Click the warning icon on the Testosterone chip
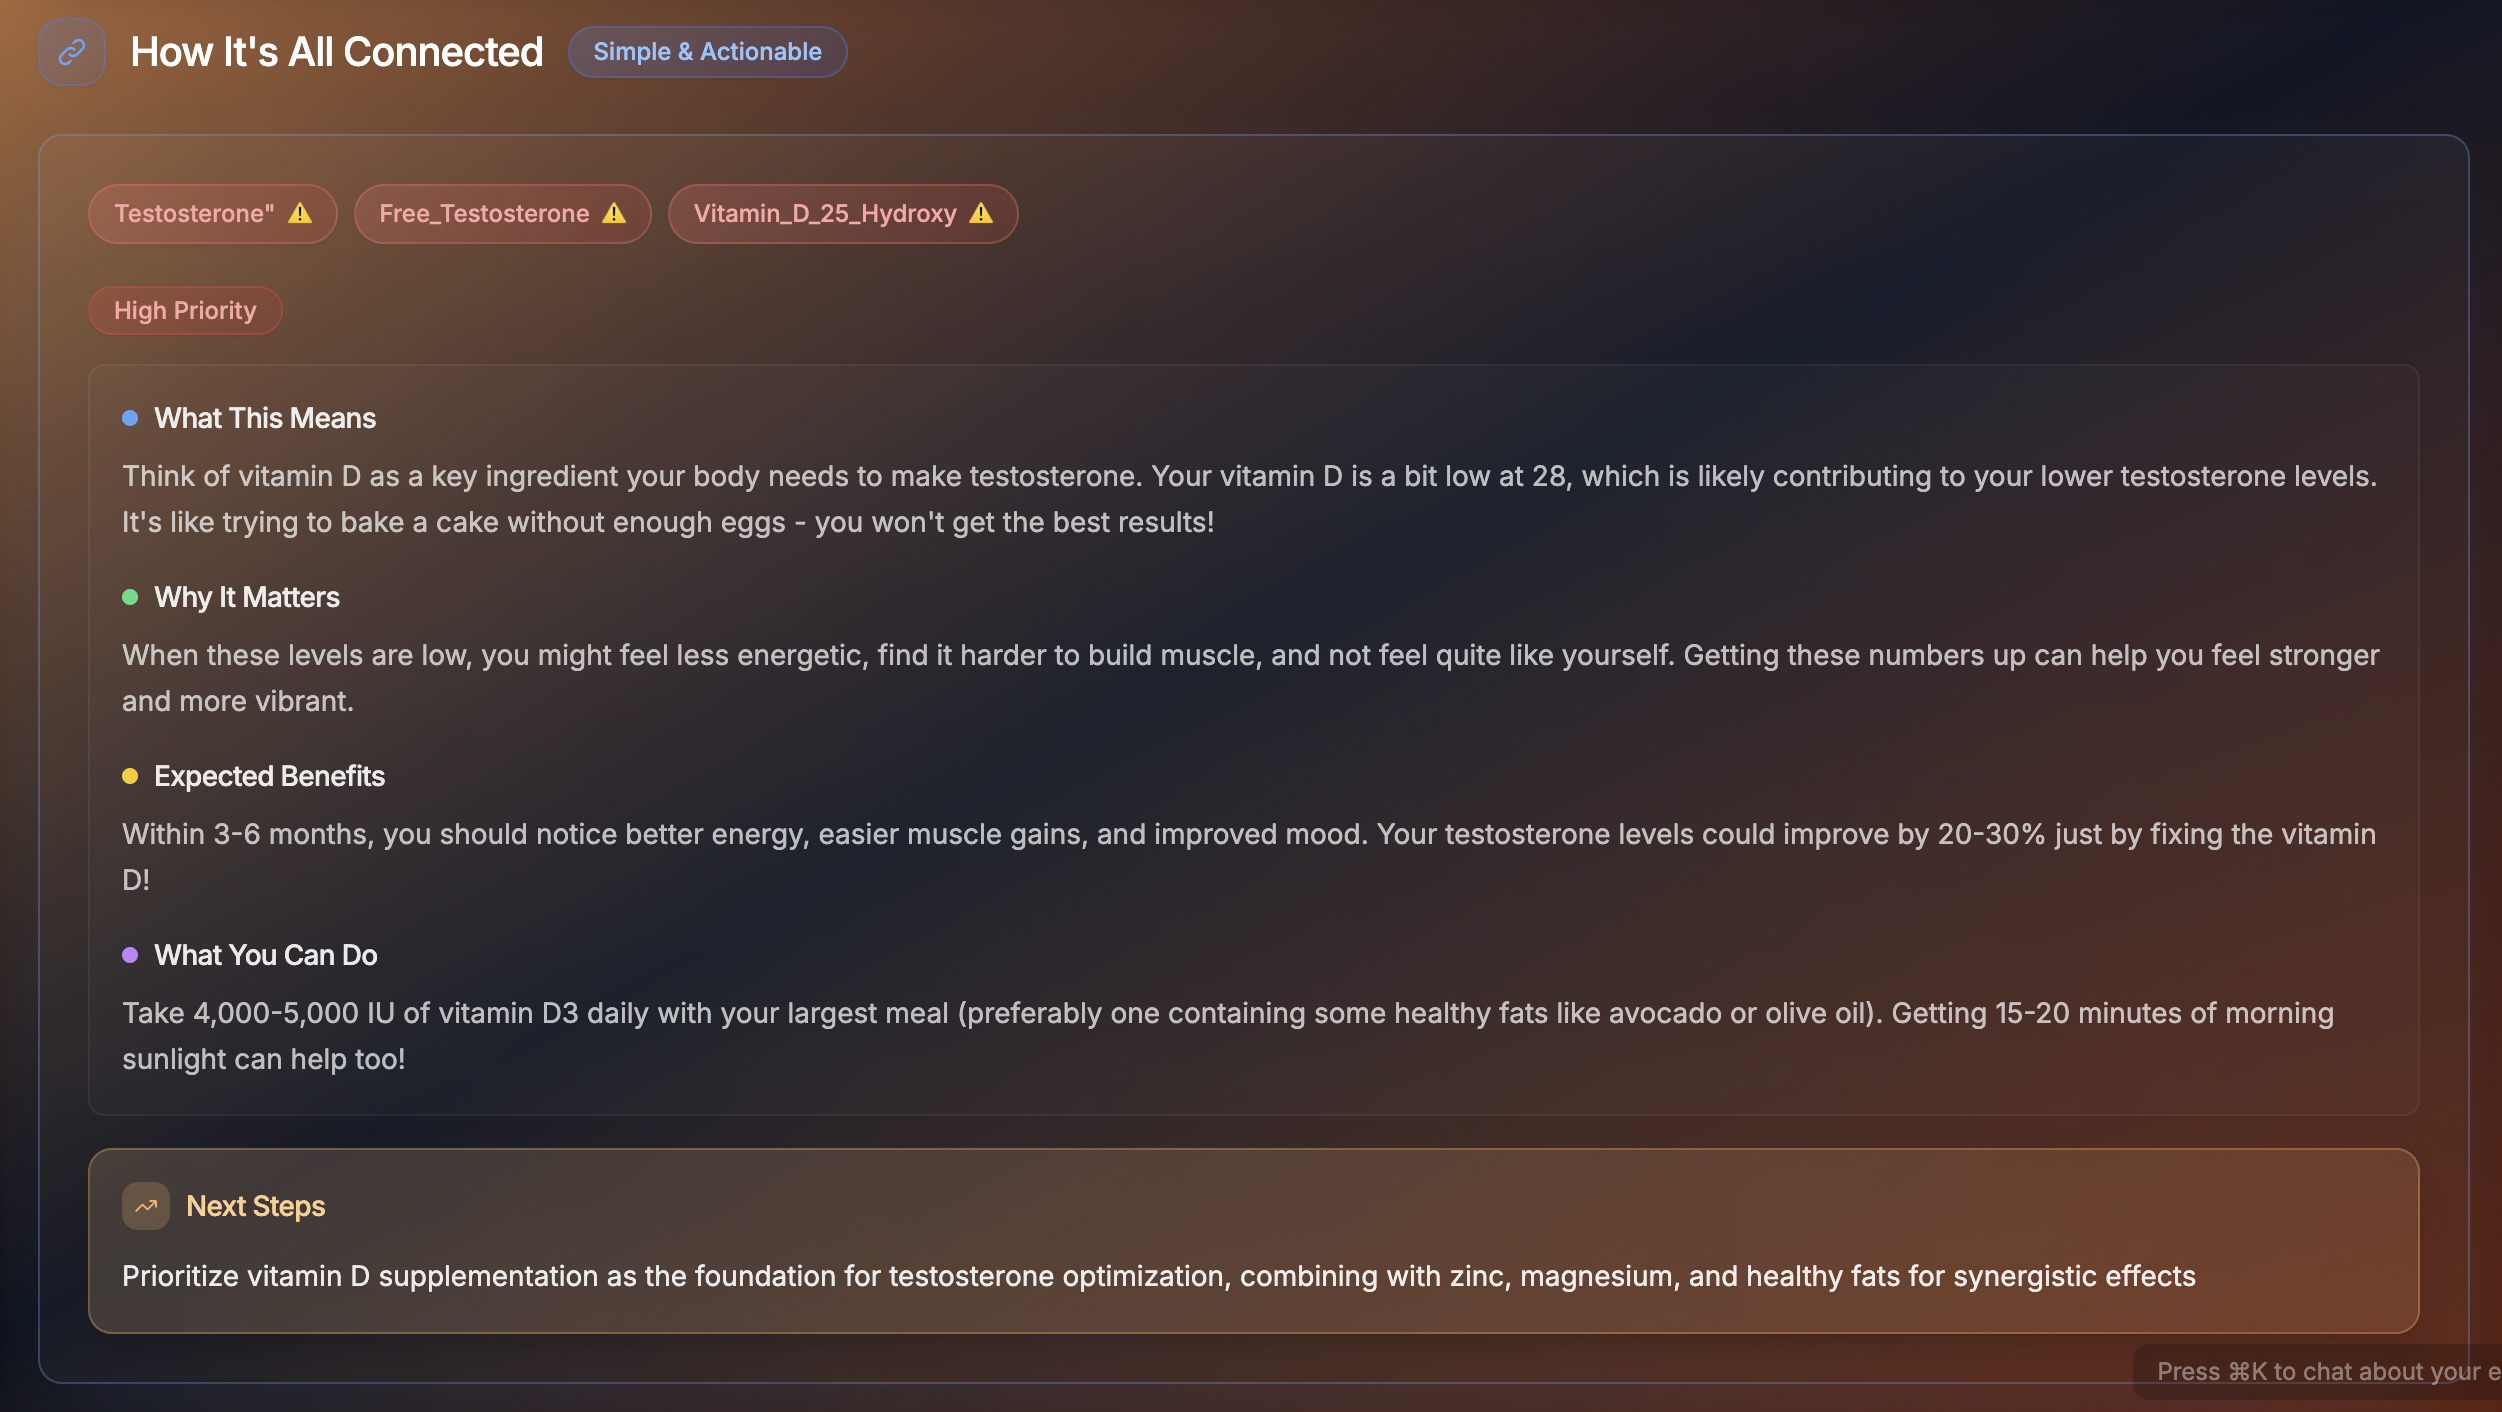 pos(300,214)
